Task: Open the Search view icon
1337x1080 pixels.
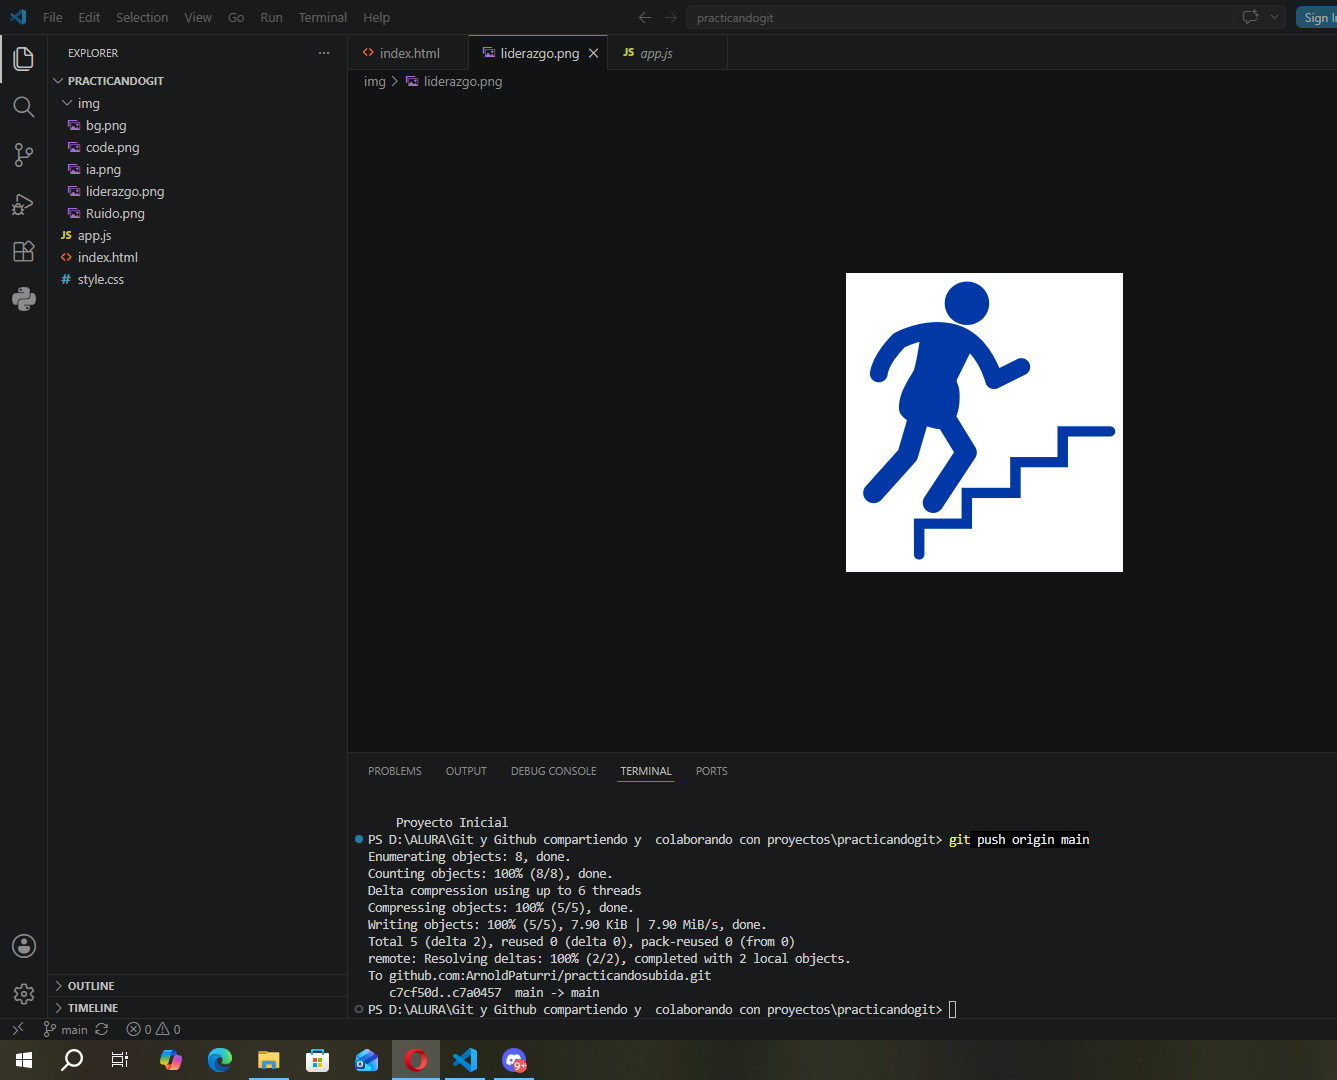Action: pyautogui.click(x=23, y=107)
